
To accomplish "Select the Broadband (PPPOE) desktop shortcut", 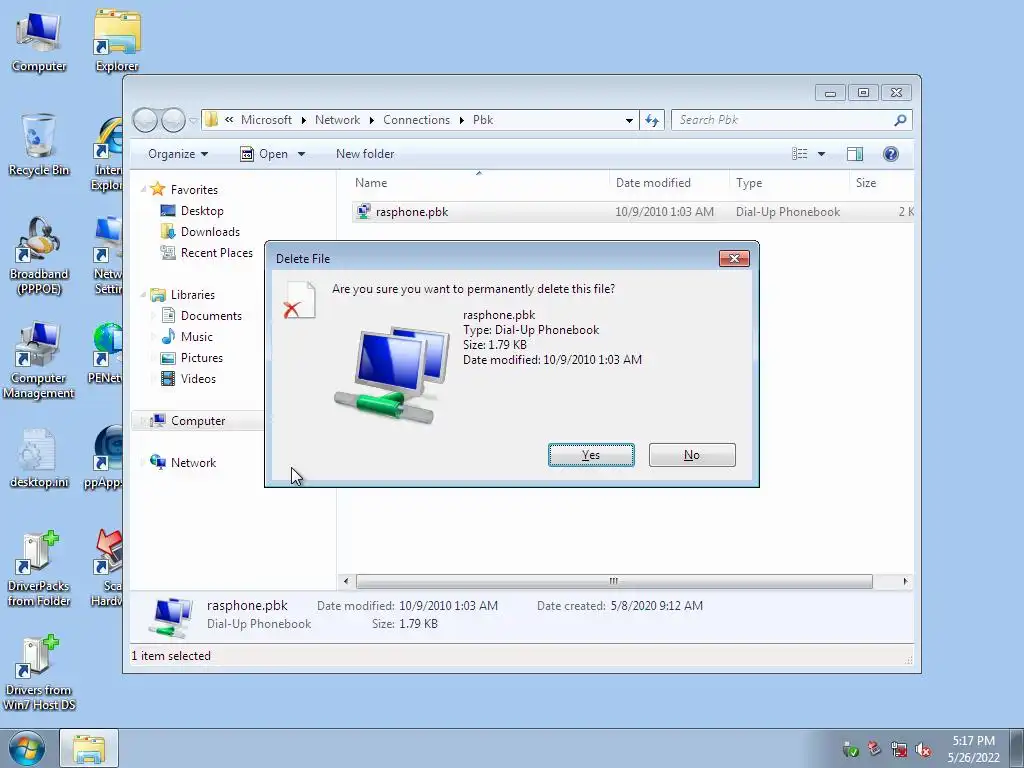I will click(x=39, y=257).
